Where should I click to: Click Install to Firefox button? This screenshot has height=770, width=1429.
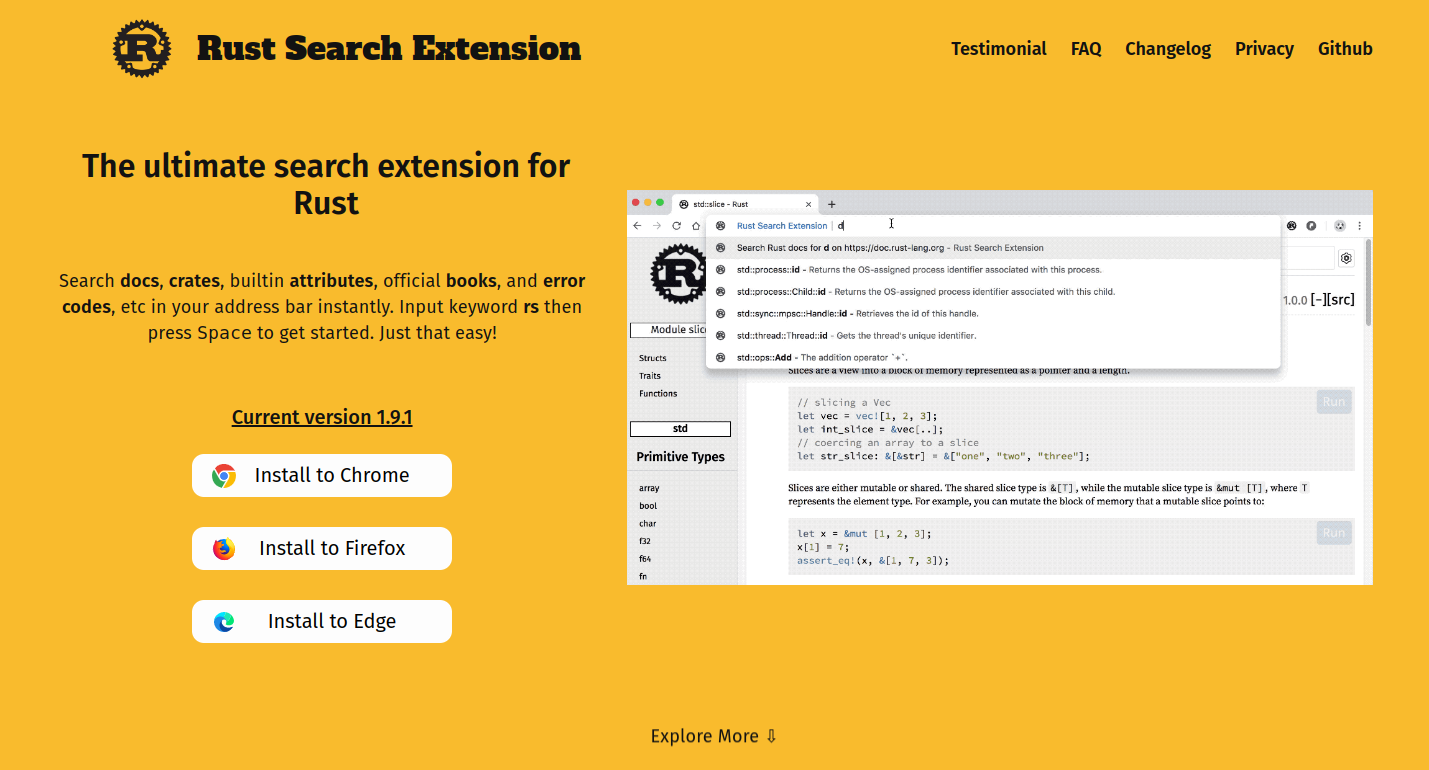point(322,549)
